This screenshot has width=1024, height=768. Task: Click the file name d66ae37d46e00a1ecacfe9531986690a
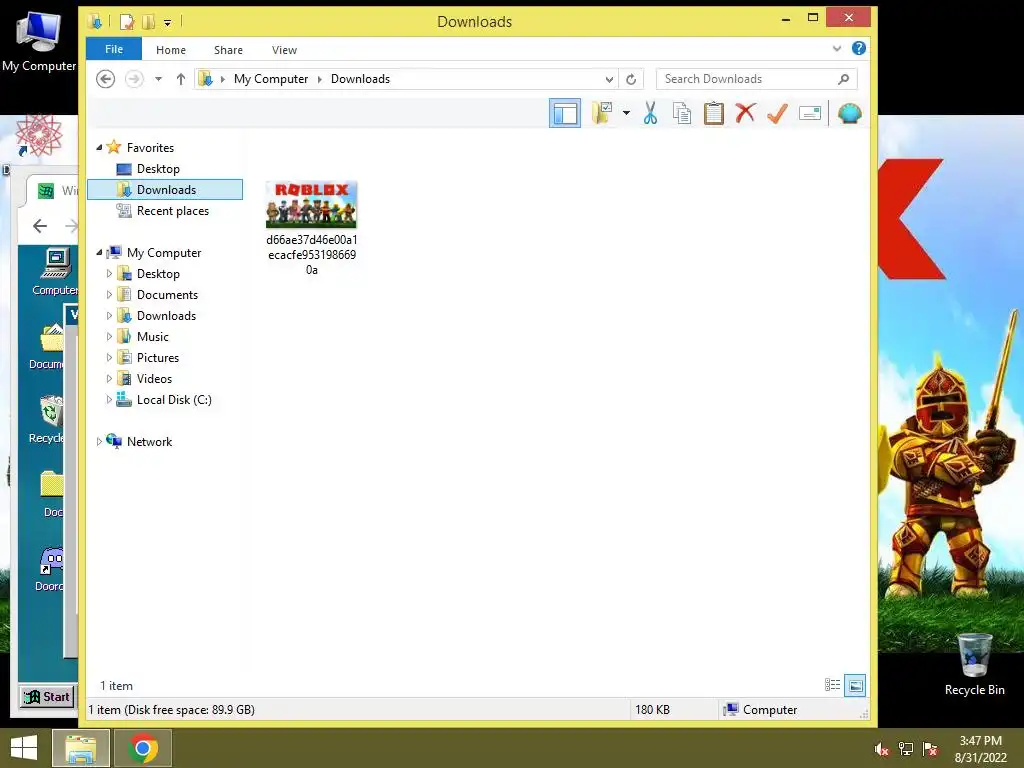(x=312, y=255)
